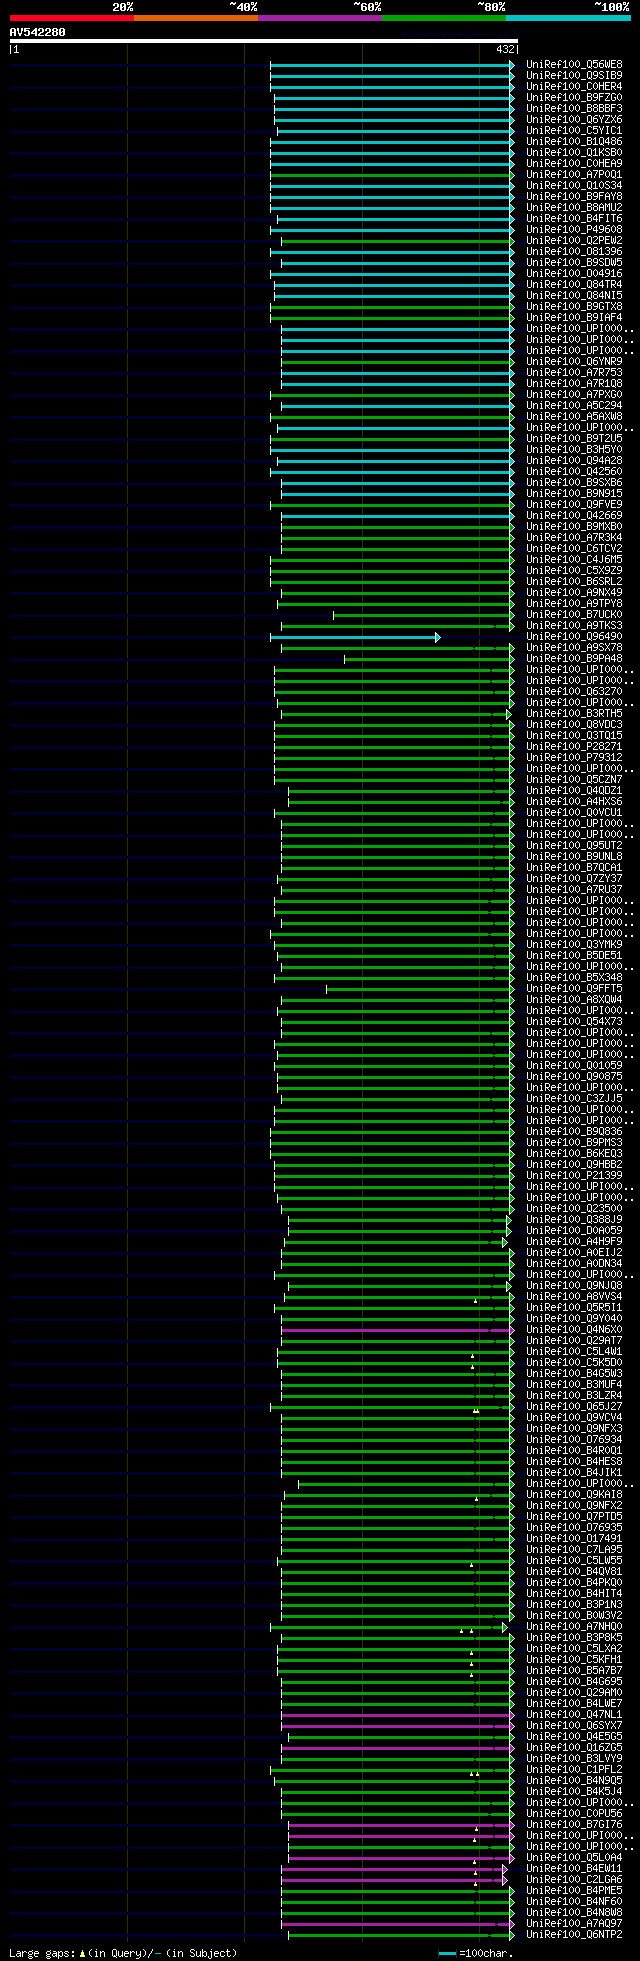
Task: Select hit label UniRef100_Q54X73
Action: 574,1022
